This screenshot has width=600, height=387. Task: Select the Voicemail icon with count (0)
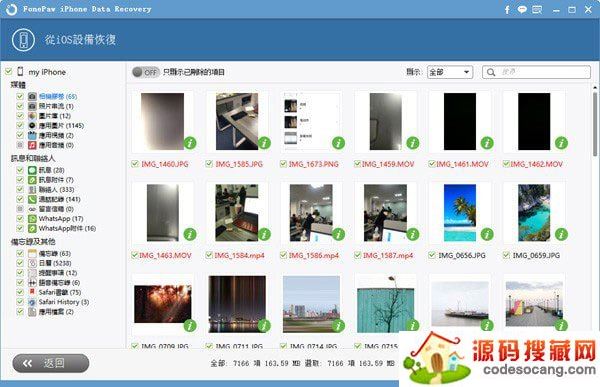33,209
